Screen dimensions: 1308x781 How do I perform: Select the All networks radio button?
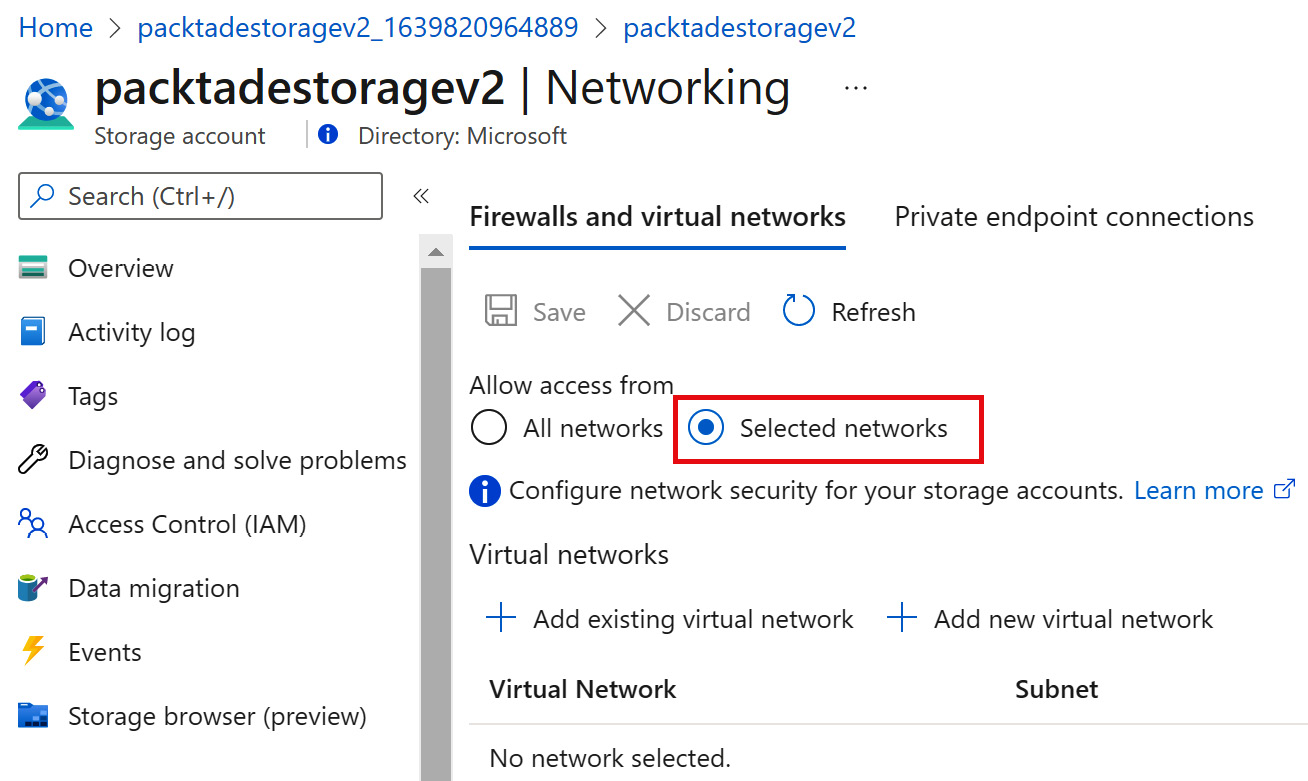pyautogui.click(x=489, y=428)
